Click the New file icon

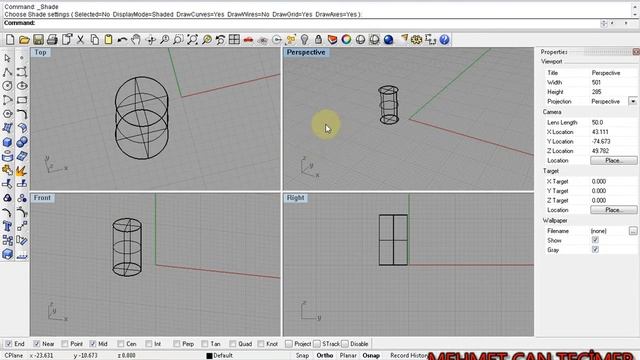[10, 40]
